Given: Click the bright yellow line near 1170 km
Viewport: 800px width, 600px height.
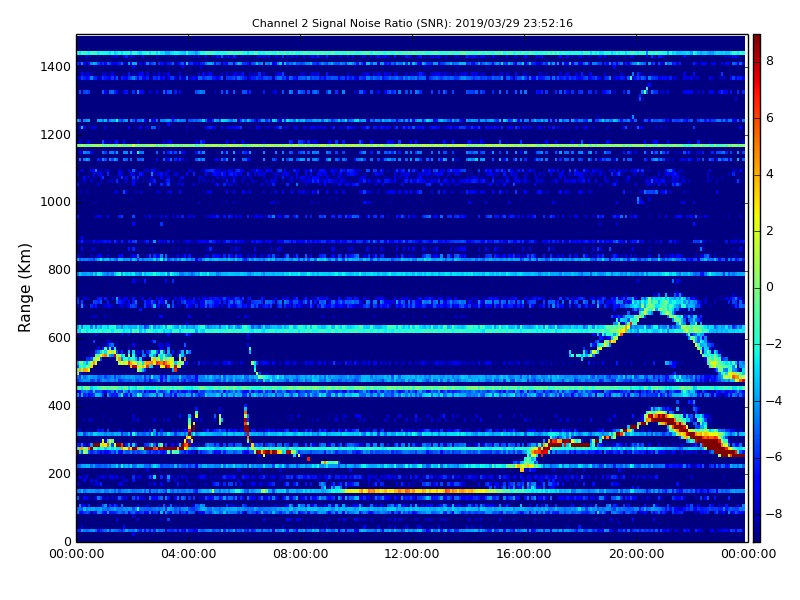Looking at the screenshot, I should click(411, 146).
